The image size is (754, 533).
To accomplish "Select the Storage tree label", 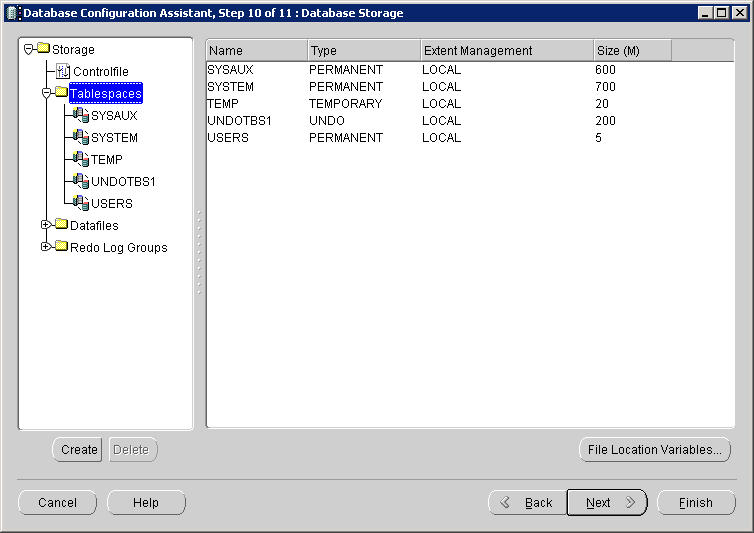I will click(73, 50).
